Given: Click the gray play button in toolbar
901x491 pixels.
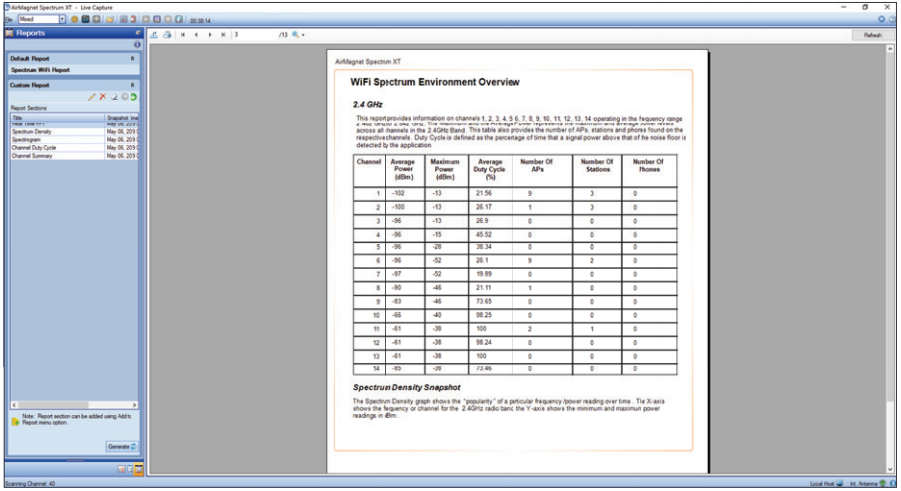Looking at the screenshot, I should (145, 19).
